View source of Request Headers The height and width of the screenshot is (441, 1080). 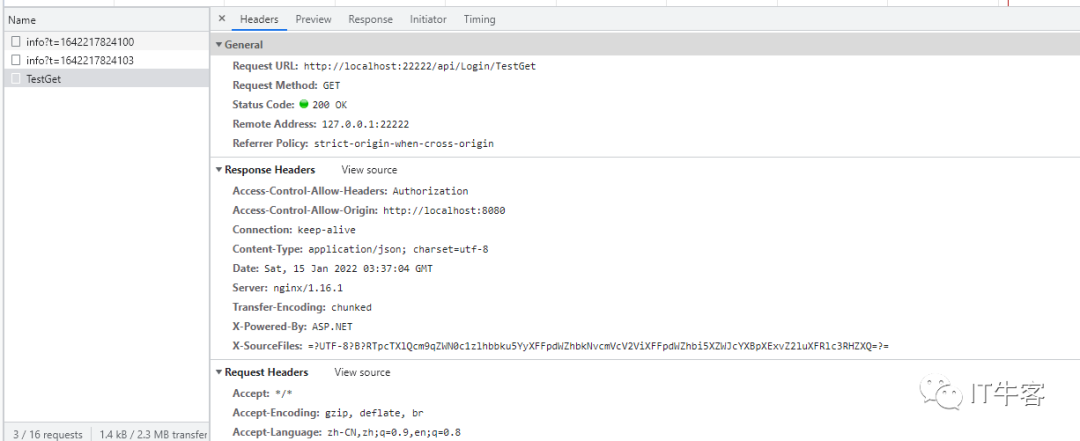pos(362,372)
